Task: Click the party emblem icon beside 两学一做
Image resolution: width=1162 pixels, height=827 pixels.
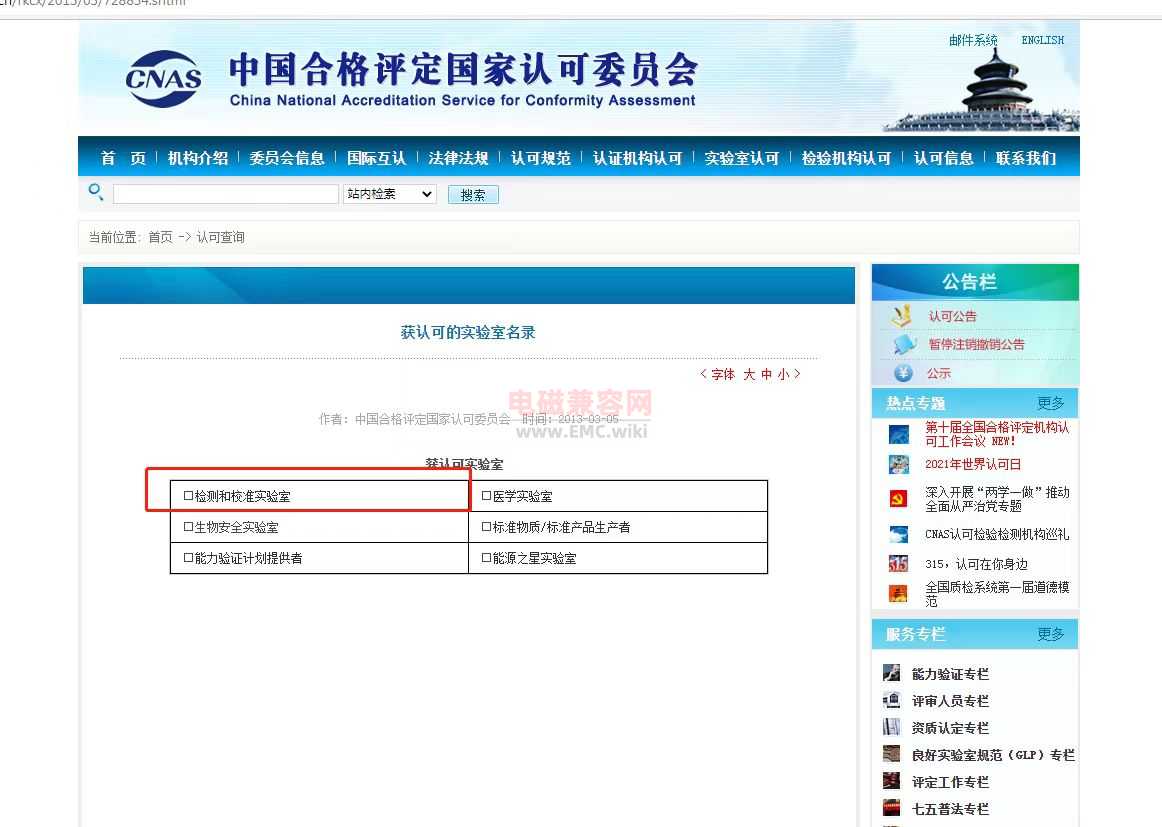Action: coord(898,499)
